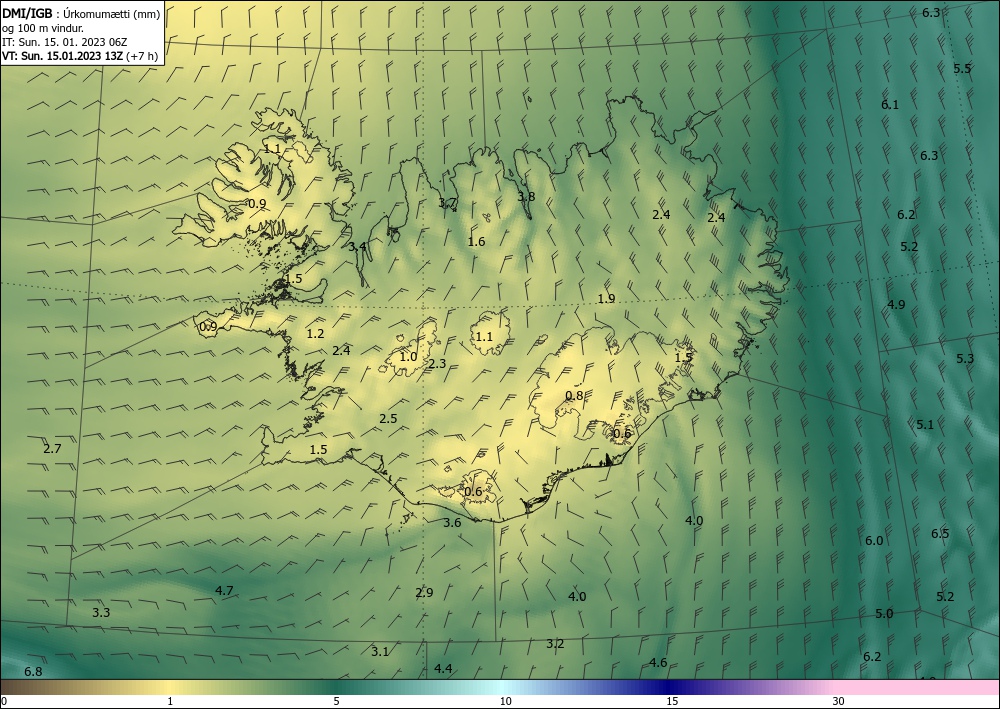Click the map value '5.3'
Viewport: 1000px width, 709px height.
pyautogui.click(x=965, y=359)
